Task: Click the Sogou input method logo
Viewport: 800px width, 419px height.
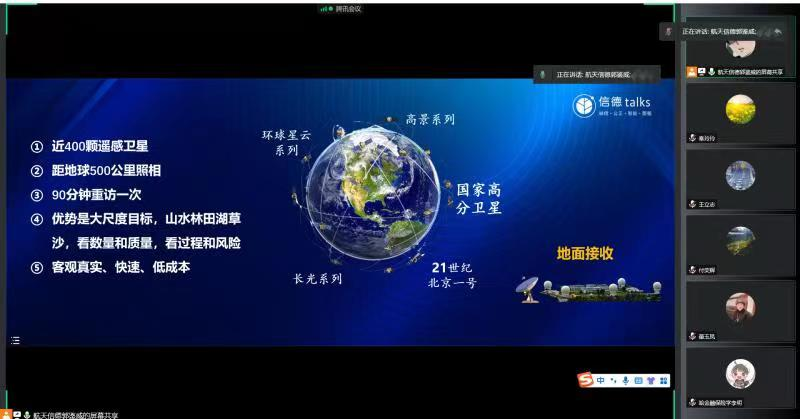Action: pos(586,380)
